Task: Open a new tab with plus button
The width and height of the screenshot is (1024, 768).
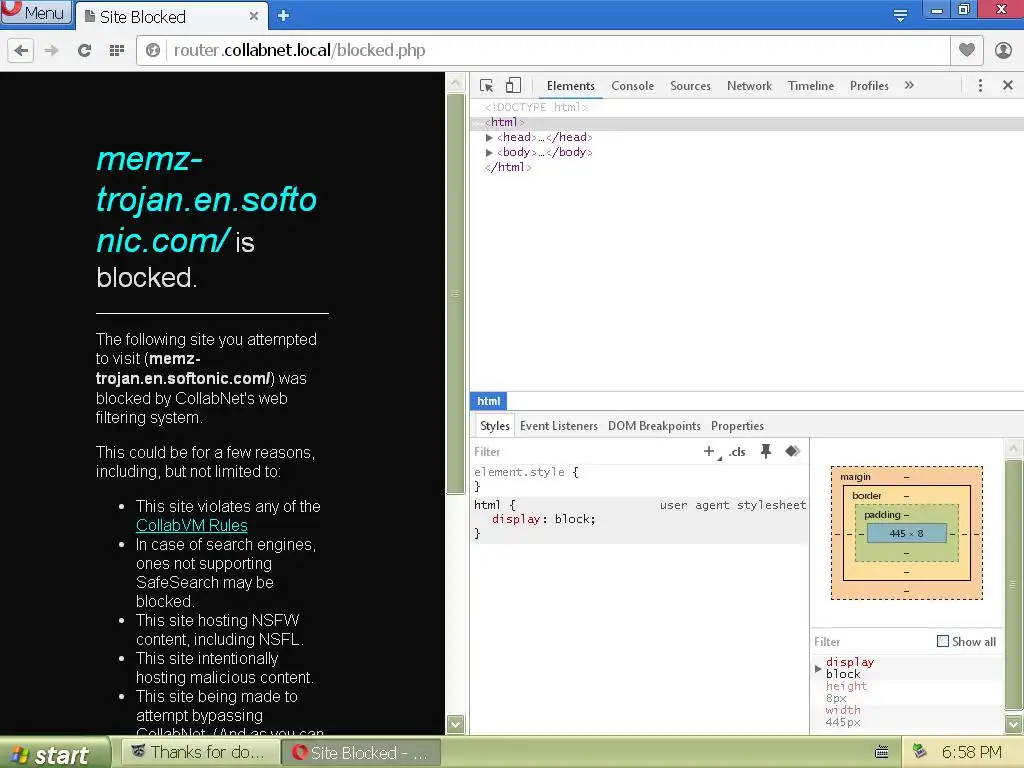Action: pos(283,16)
